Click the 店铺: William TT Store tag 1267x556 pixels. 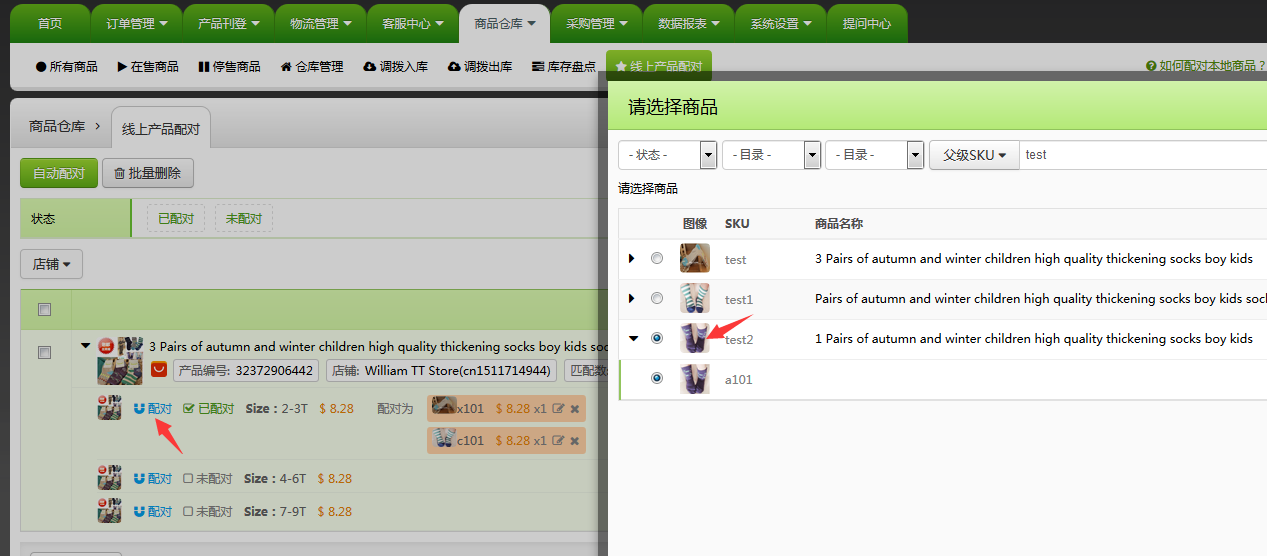pyautogui.click(x=442, y=370)
